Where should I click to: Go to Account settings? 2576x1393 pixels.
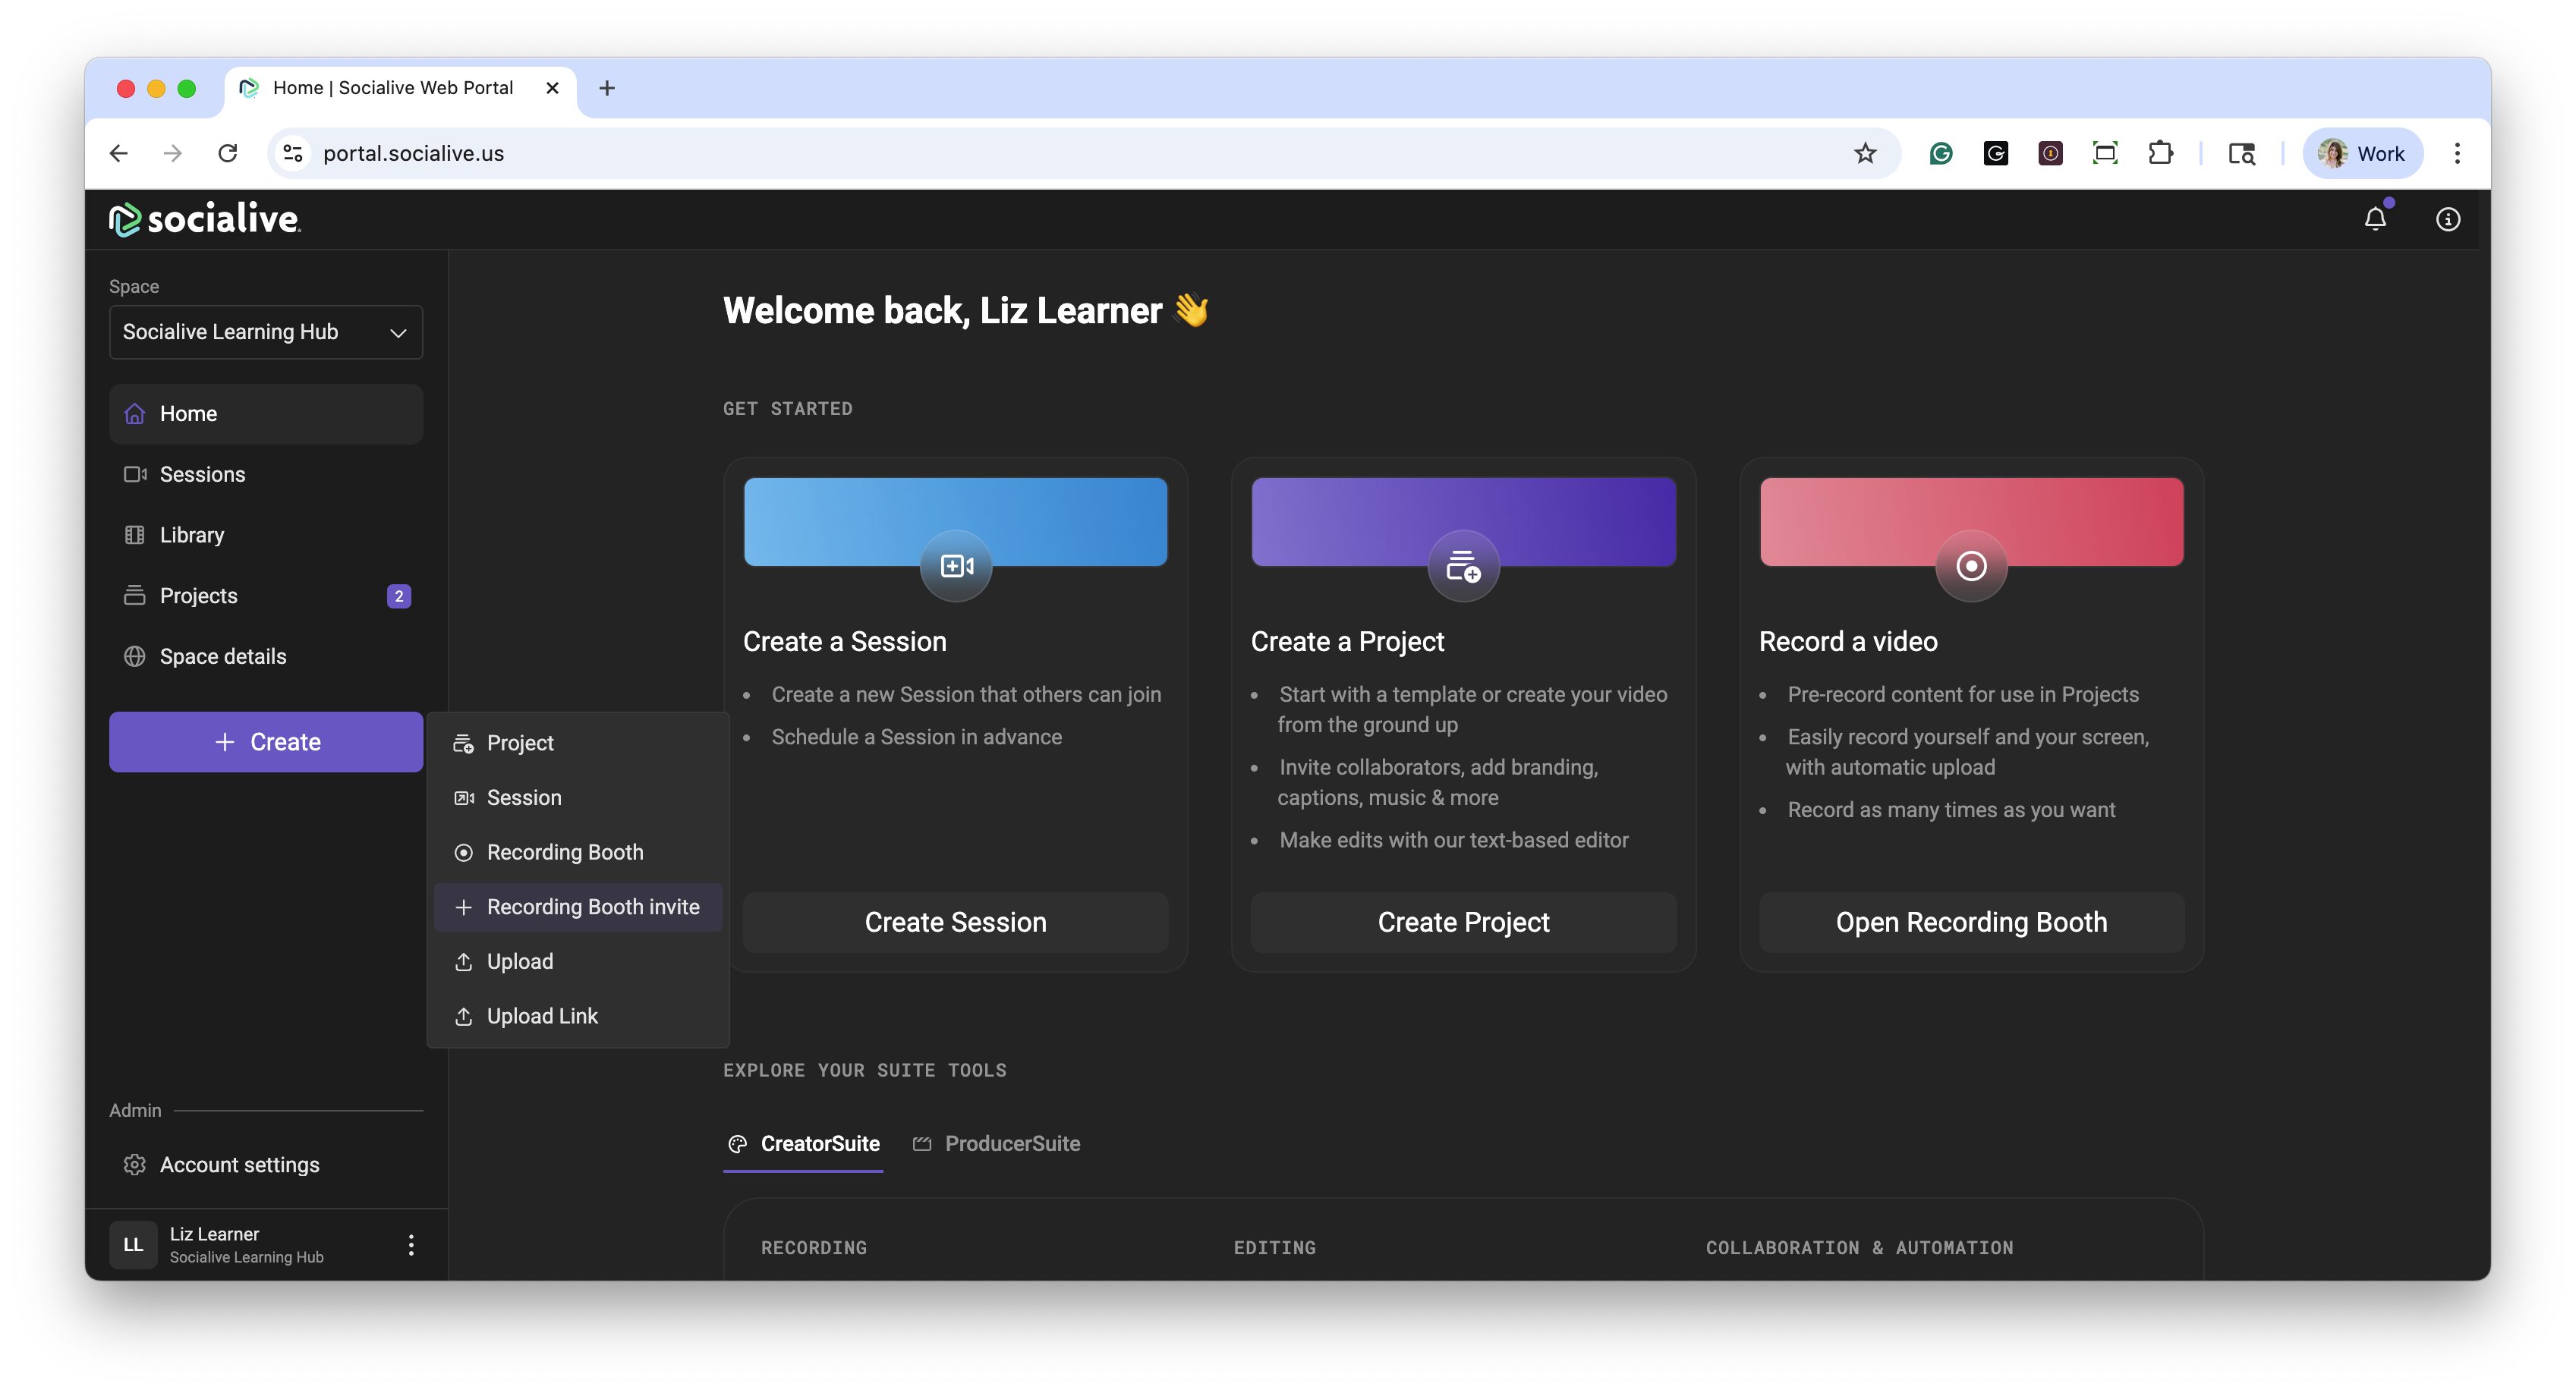(239, 1165)
